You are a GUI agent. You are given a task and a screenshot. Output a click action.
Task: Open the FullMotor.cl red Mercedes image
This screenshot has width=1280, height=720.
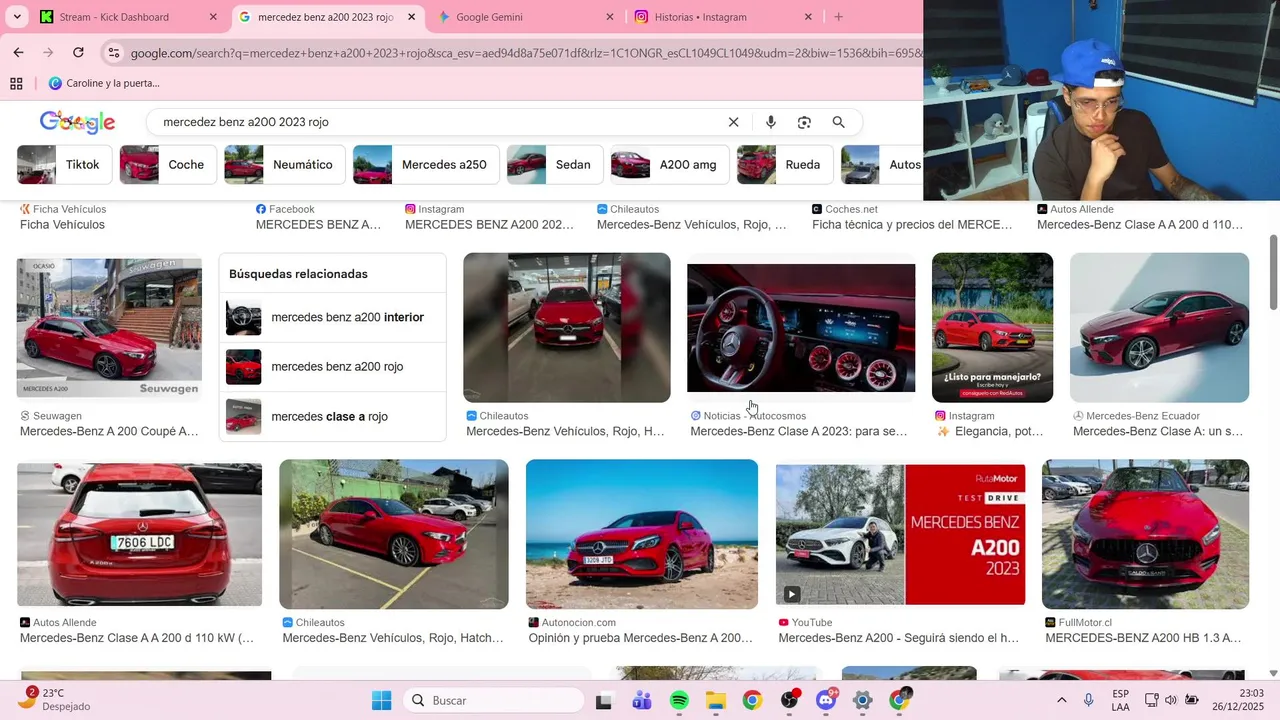tap(1145, 534)
